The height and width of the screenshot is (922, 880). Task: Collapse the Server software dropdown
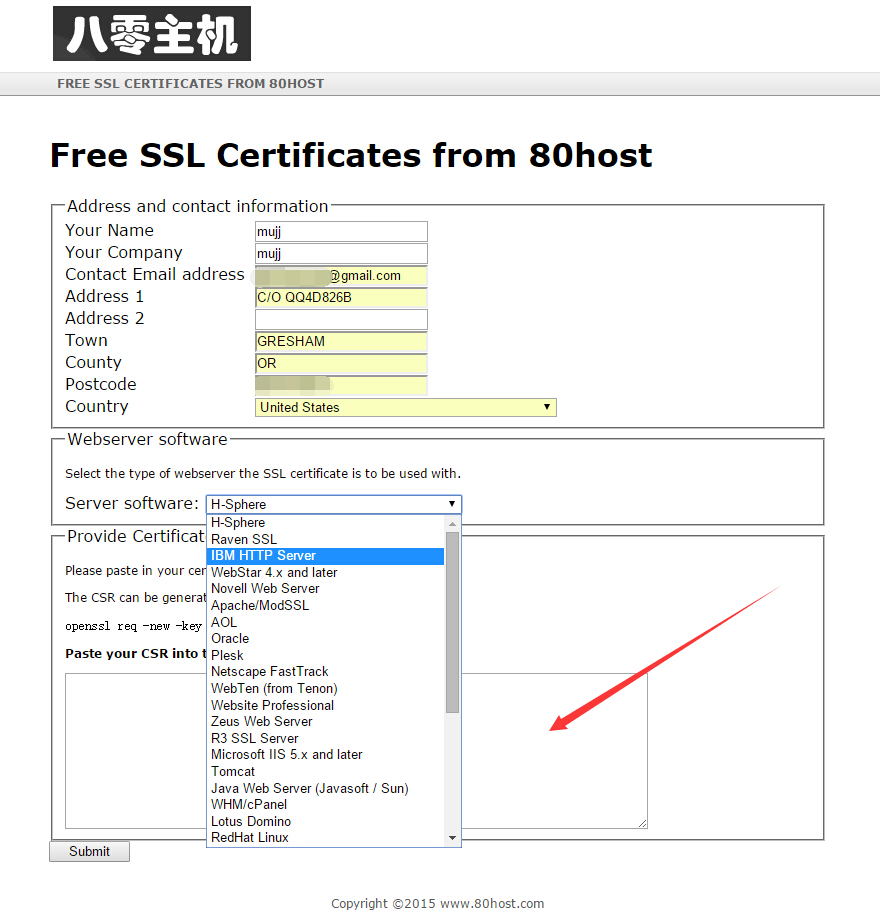tap(333, 504)
